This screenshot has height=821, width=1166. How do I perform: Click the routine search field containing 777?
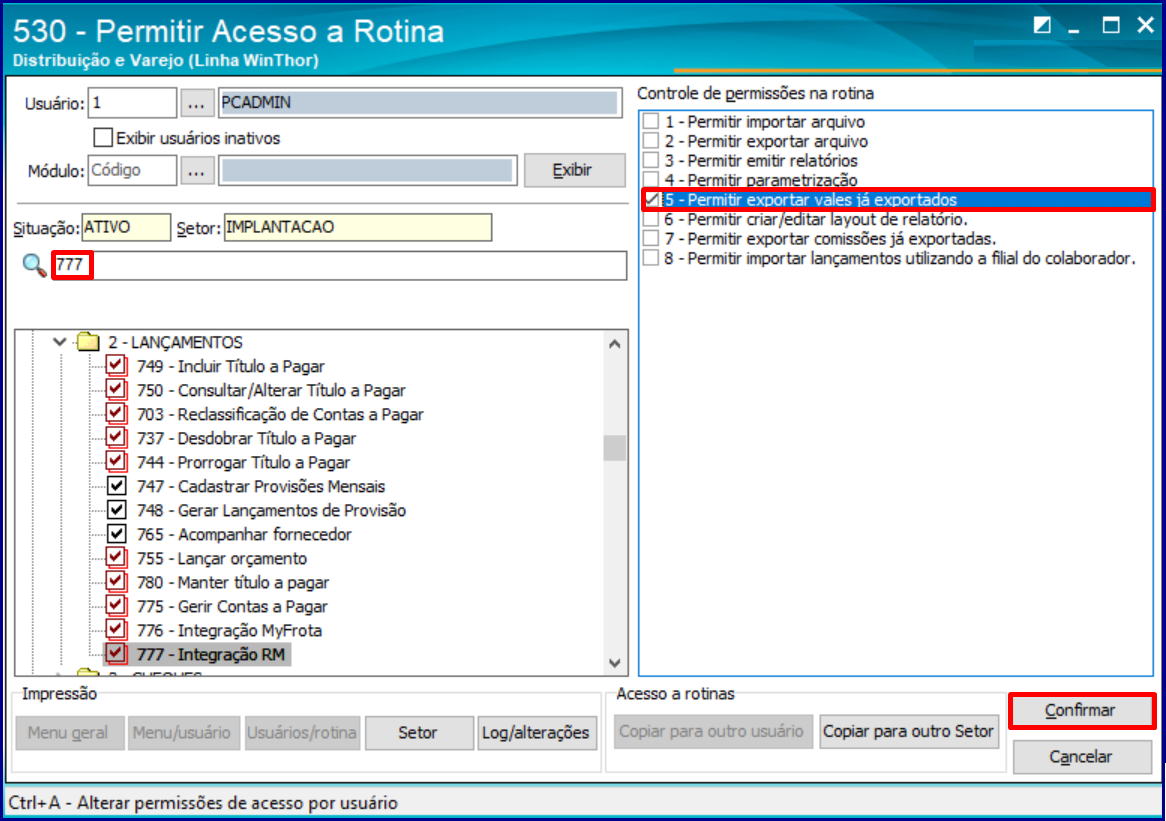pyautogui.click(x=341, y=265)
